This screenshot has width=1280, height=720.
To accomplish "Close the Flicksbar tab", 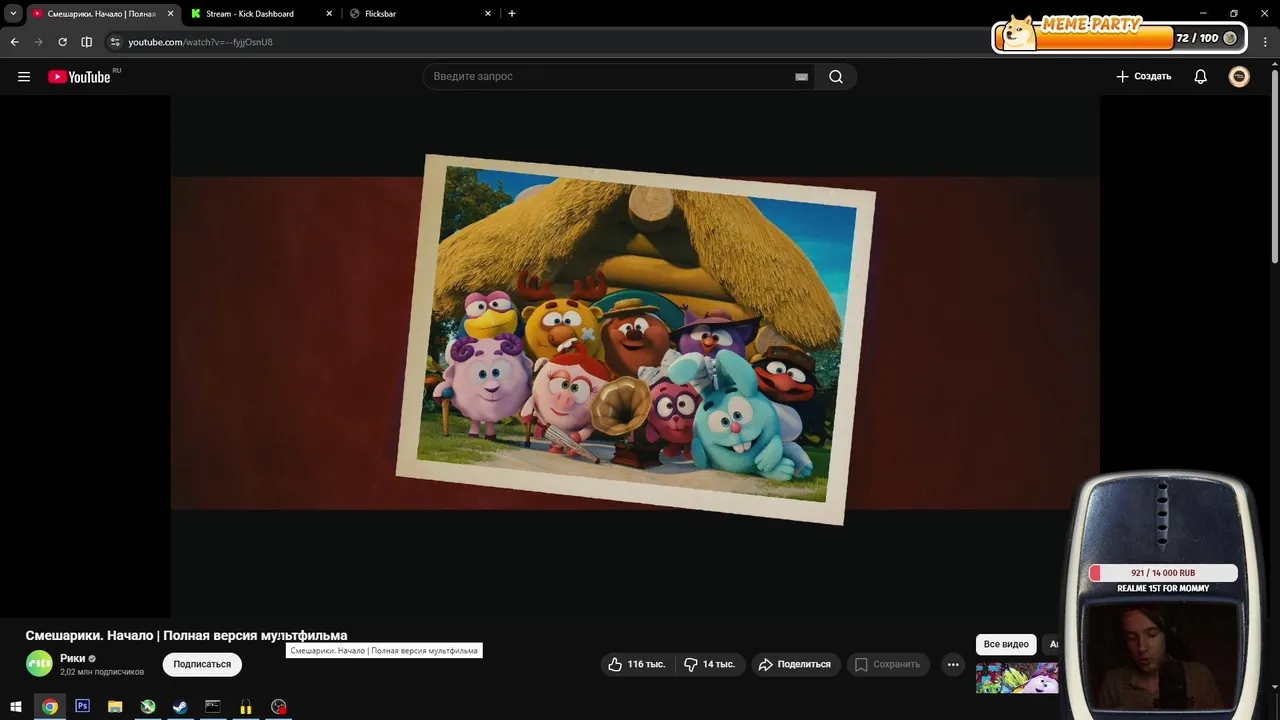I will point(488,14).
